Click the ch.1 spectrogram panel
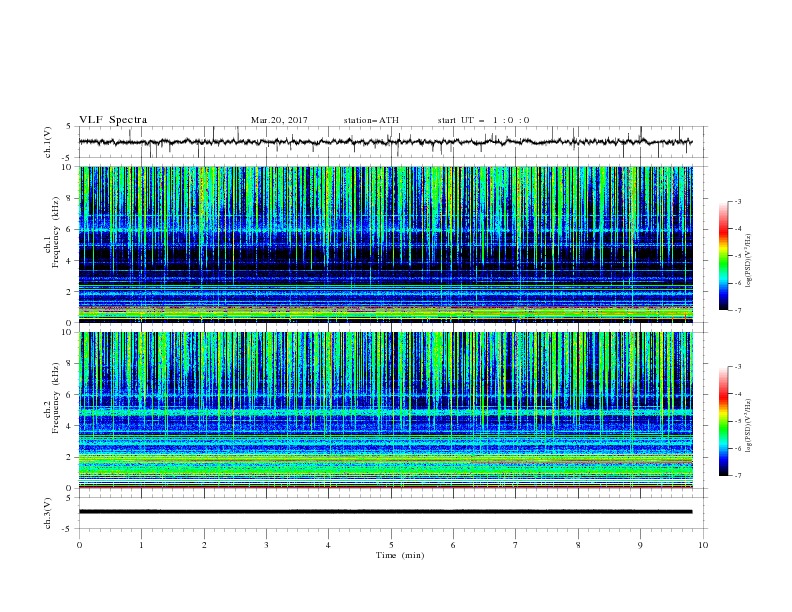 click(385, 244)
